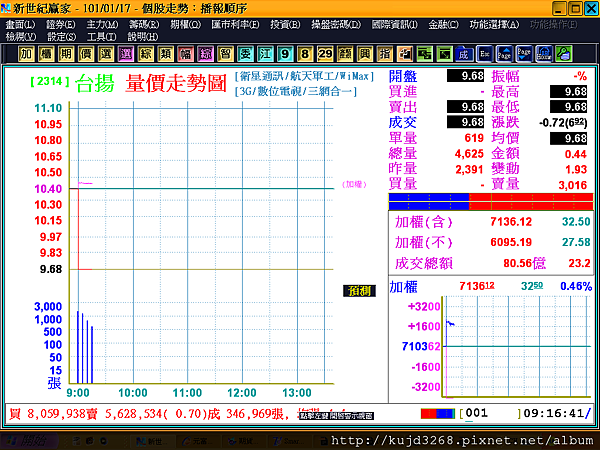Click the 0.46% percentage in index mini-chart header
This screenshot has height=450, width=600.
(576, 286)
